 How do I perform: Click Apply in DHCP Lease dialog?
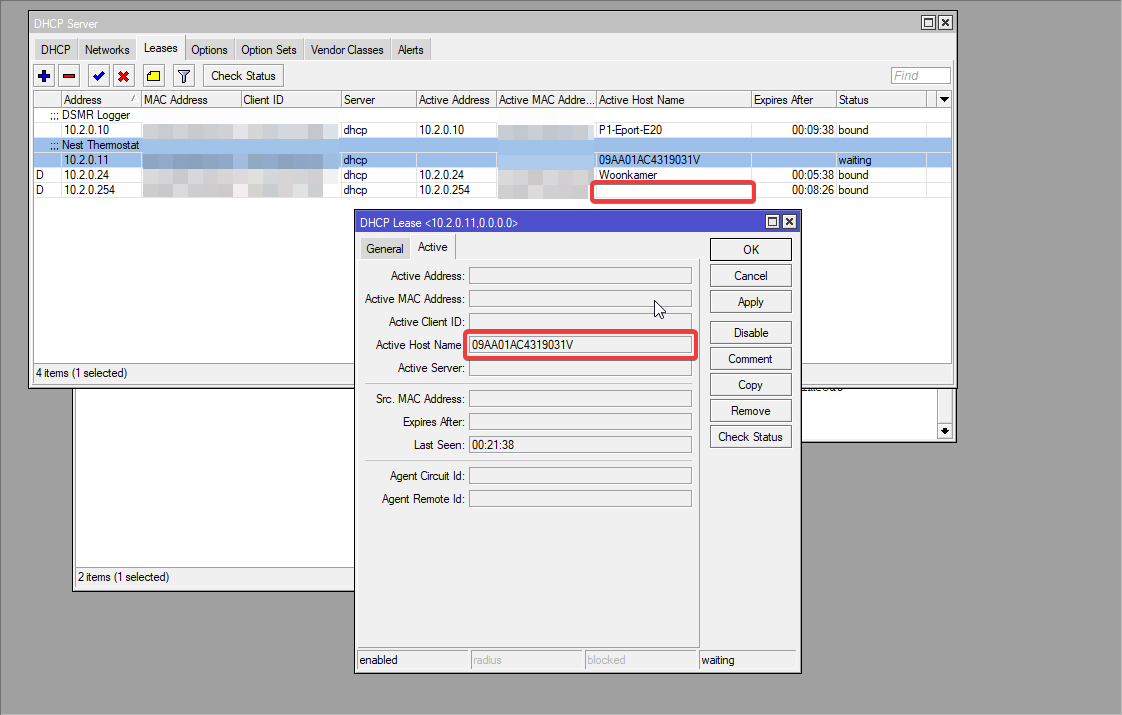(751, 302)
